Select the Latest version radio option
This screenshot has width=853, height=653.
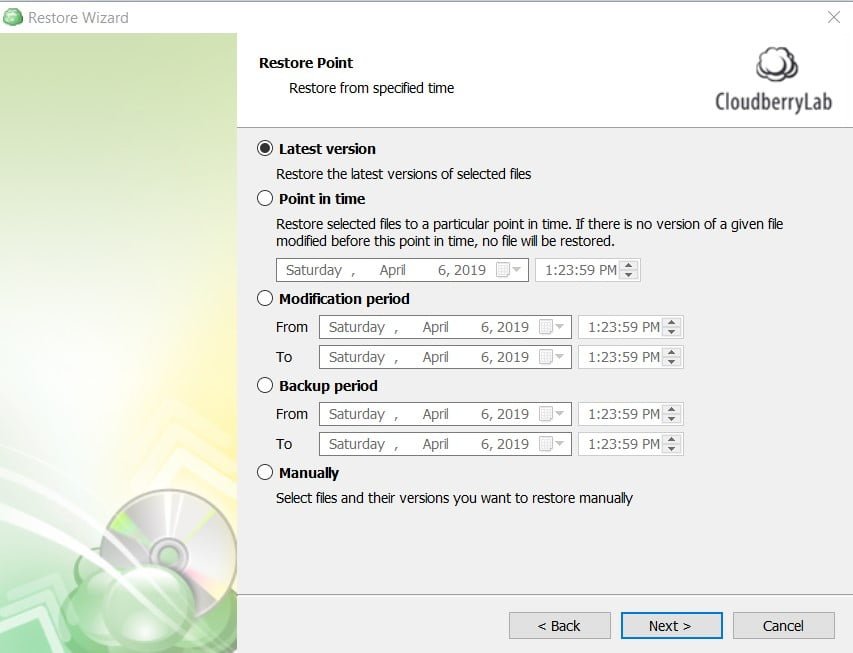click(x=265, y=149)
